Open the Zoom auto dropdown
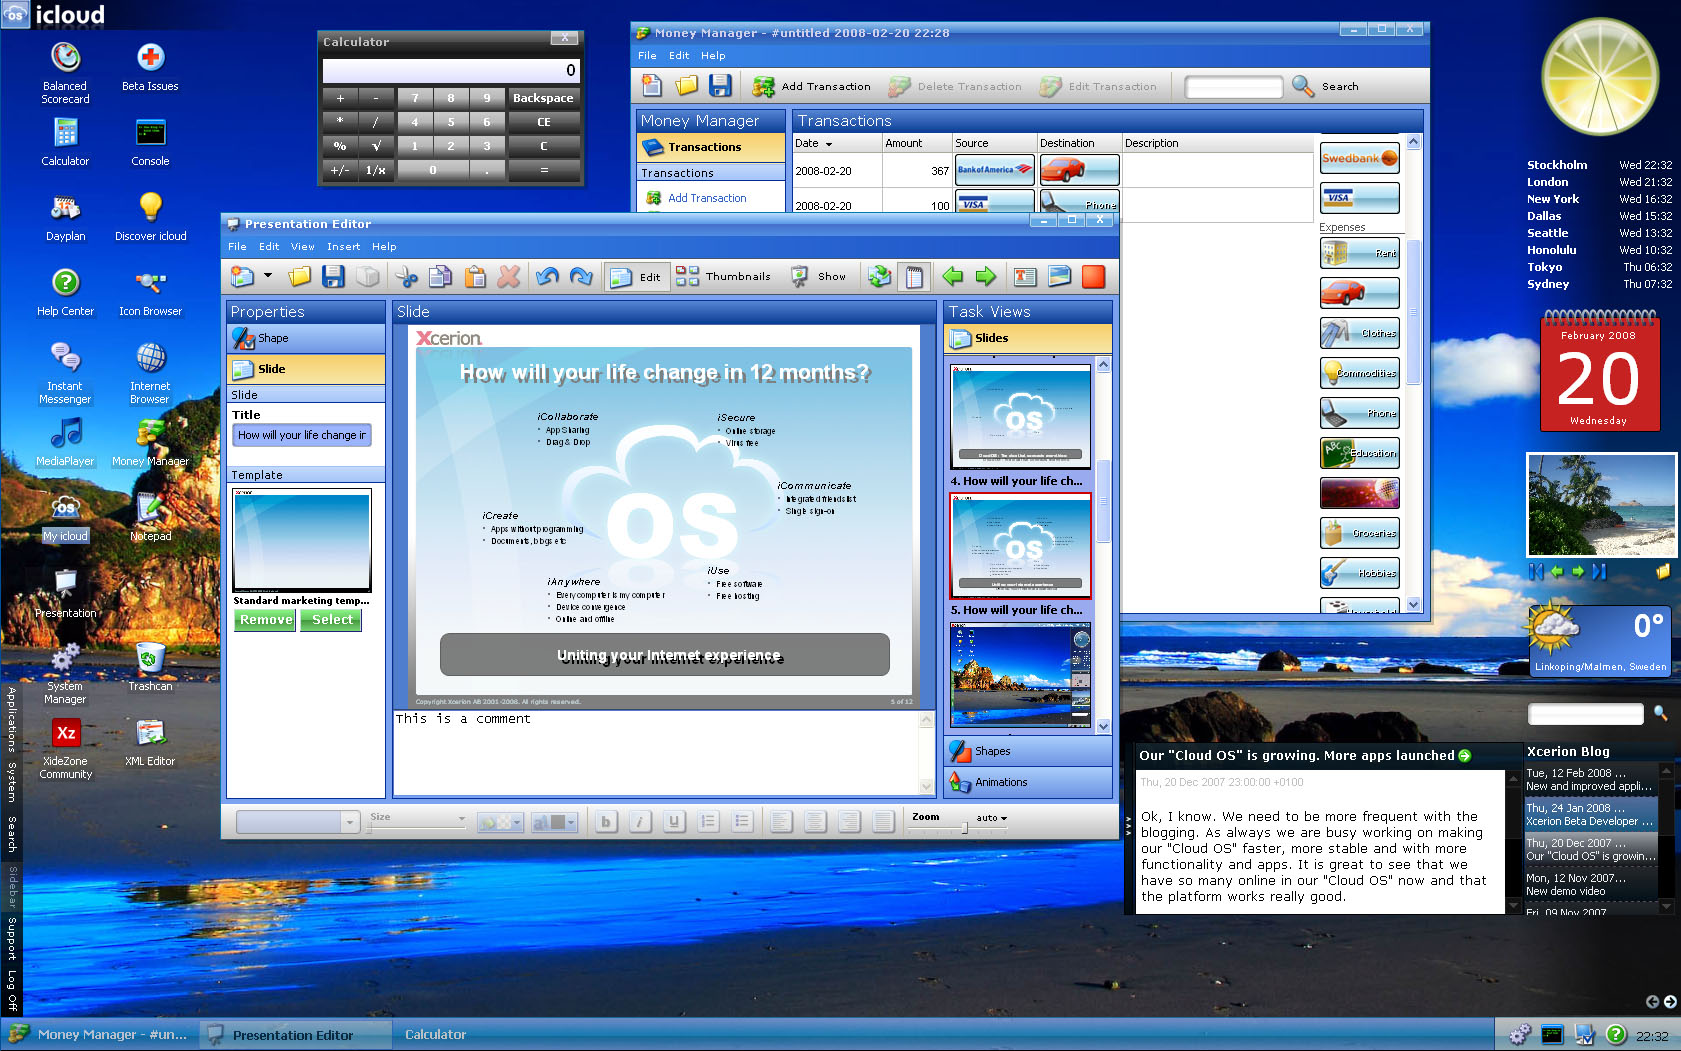This screenshot has width=1681, height=1051. 991,818
